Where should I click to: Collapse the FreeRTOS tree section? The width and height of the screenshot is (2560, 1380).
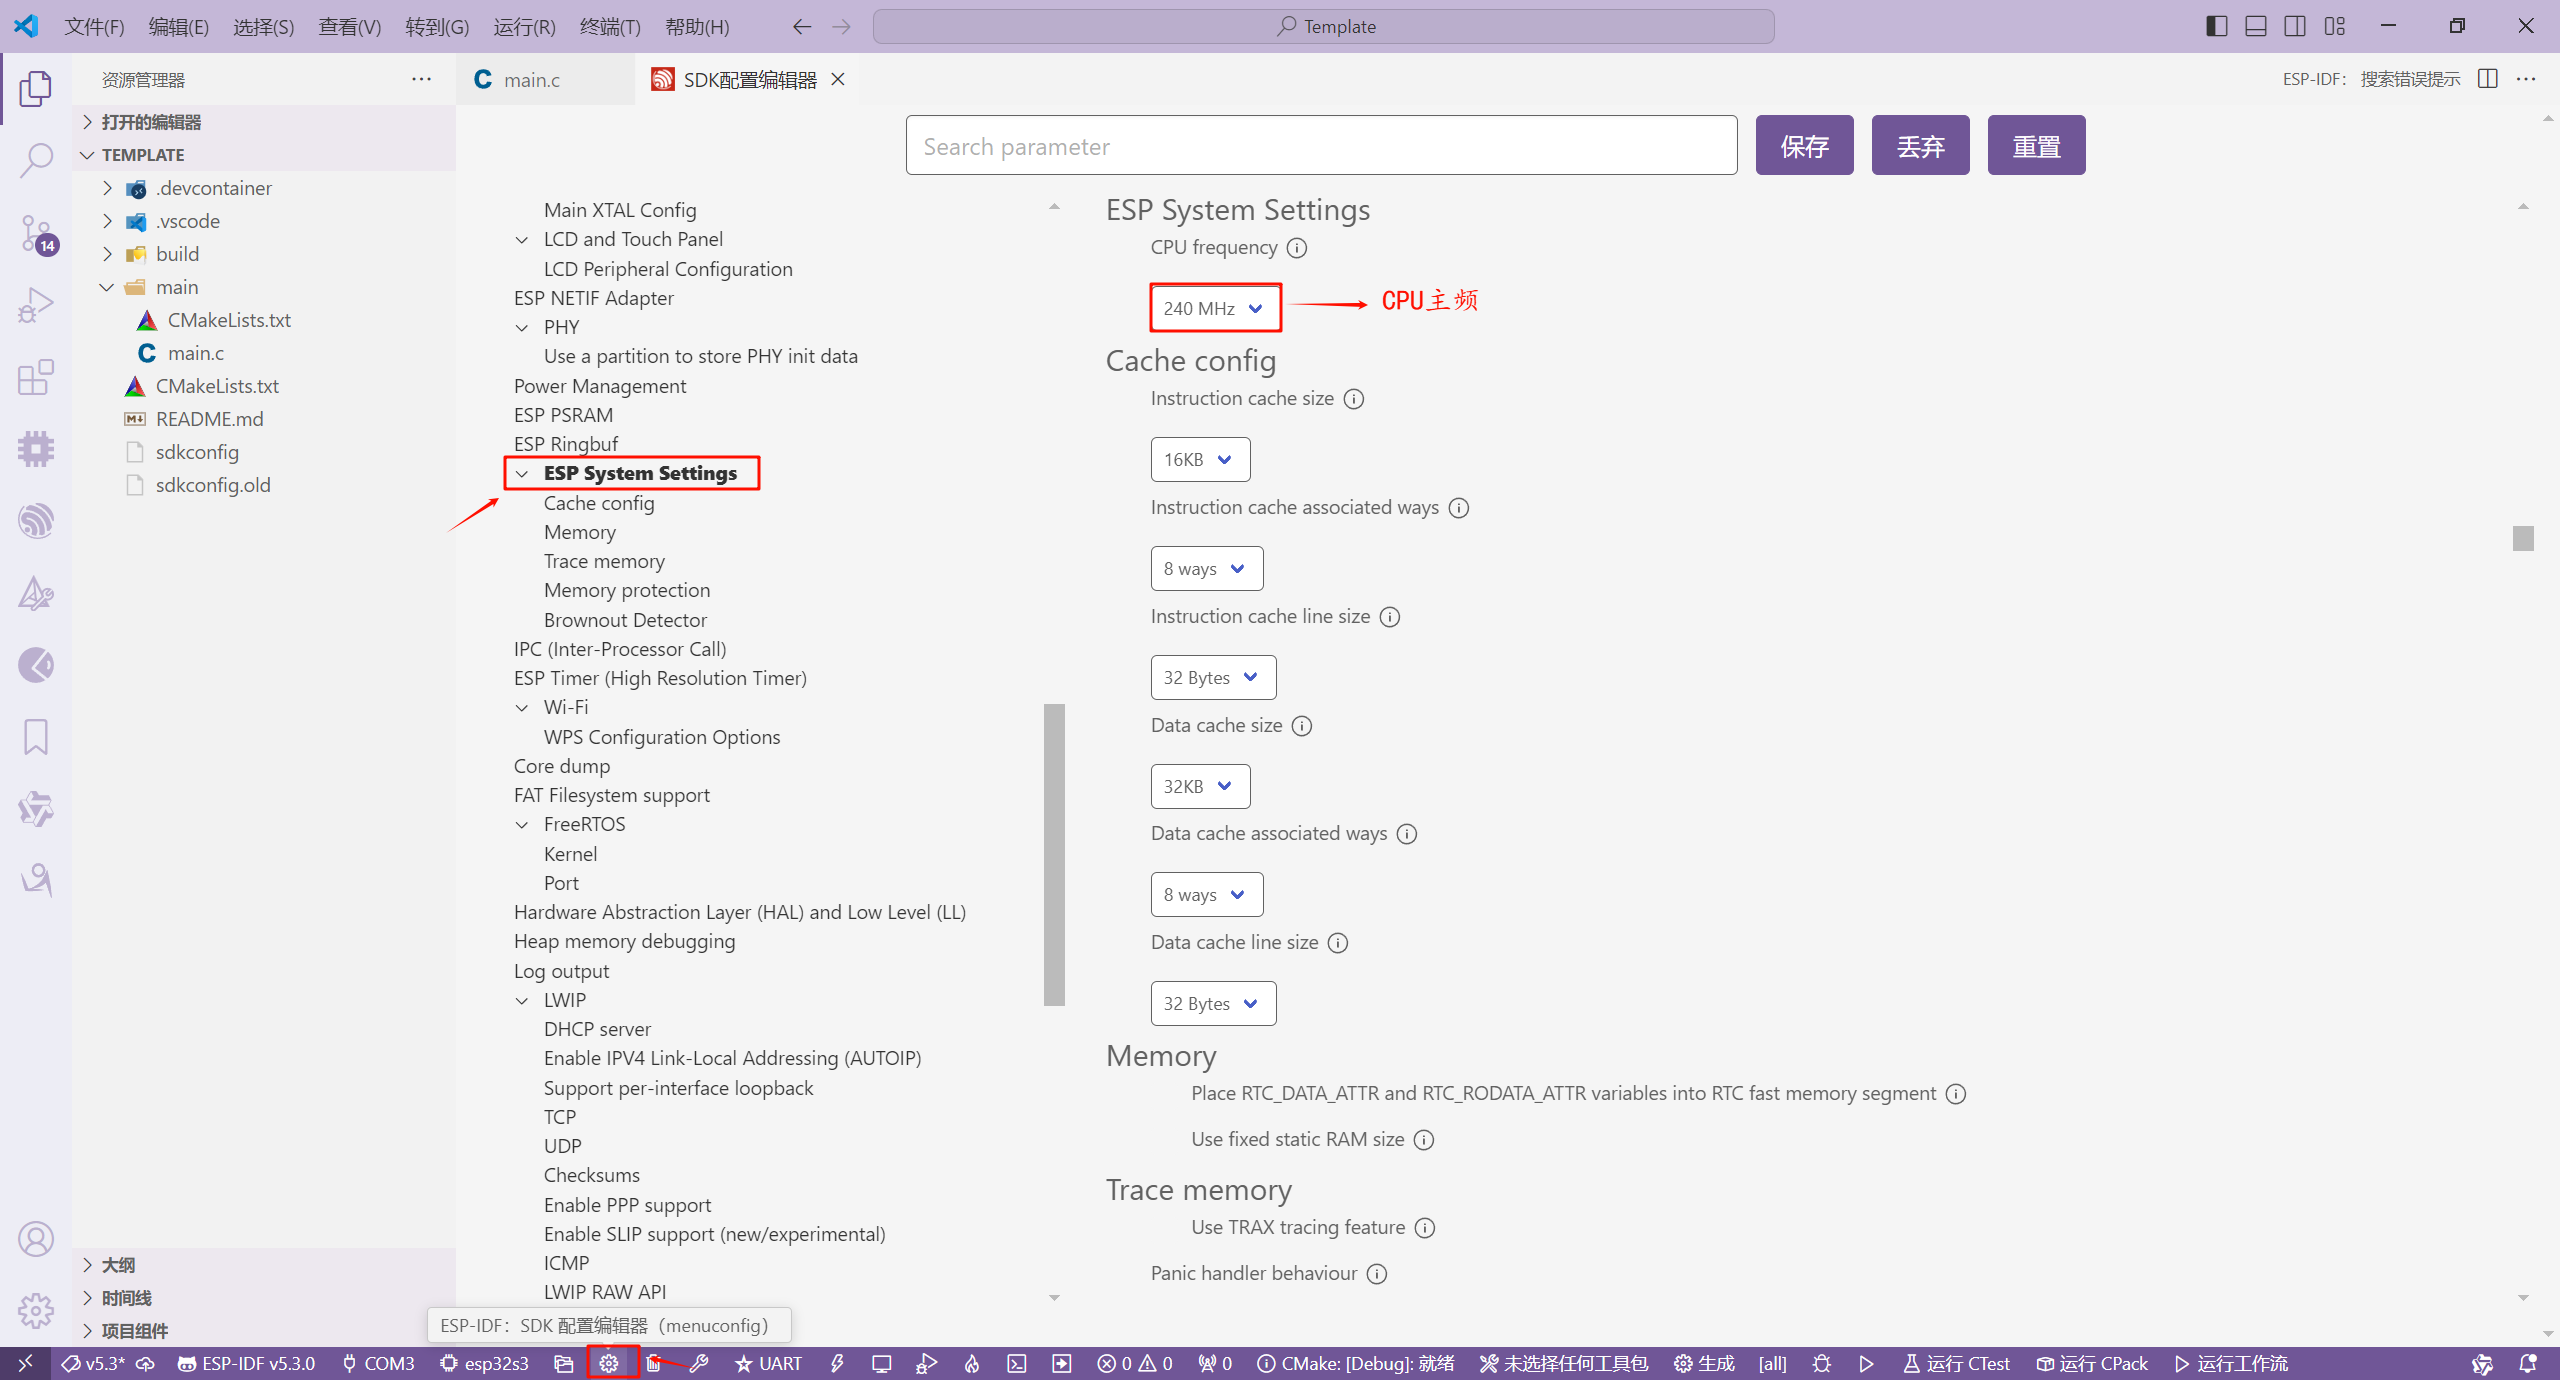[522, 825]
